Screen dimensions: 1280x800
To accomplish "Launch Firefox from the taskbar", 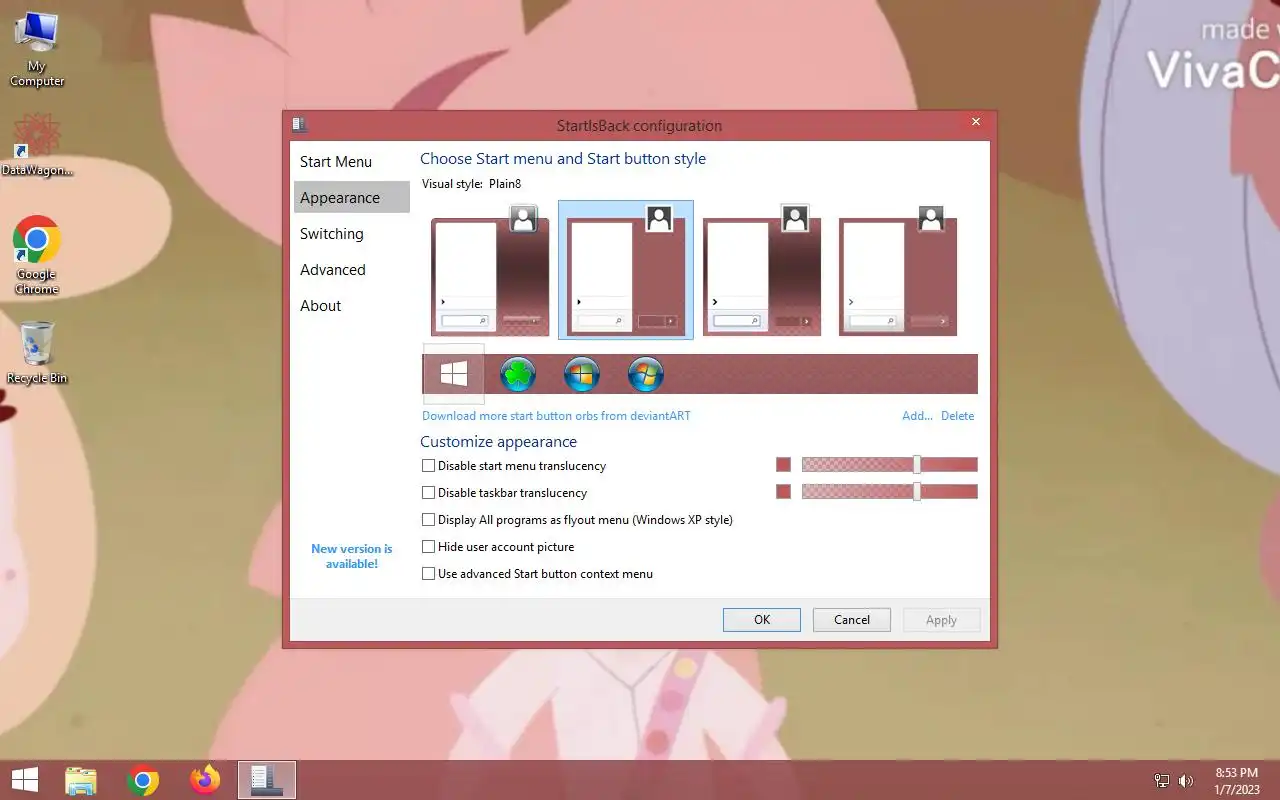I will [x=205, y=780].
